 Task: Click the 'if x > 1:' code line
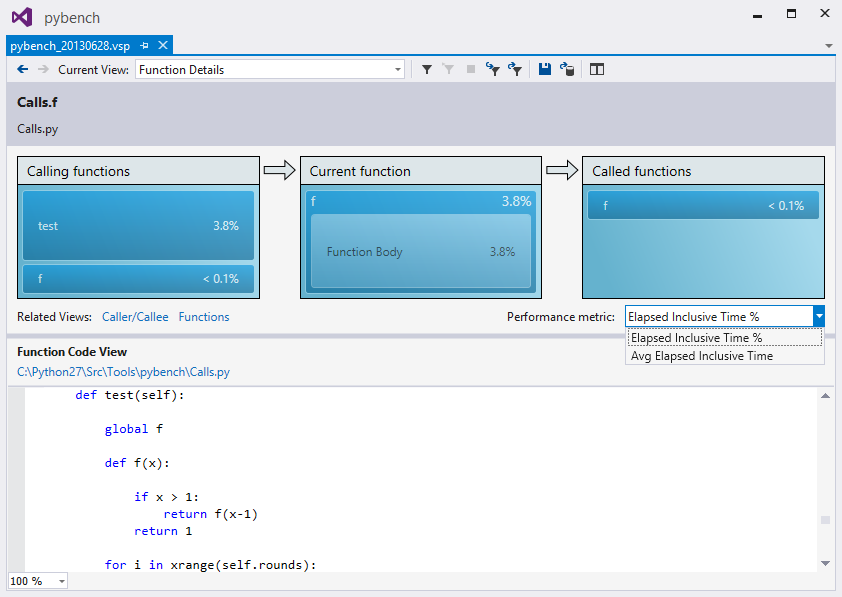[166, 497]
